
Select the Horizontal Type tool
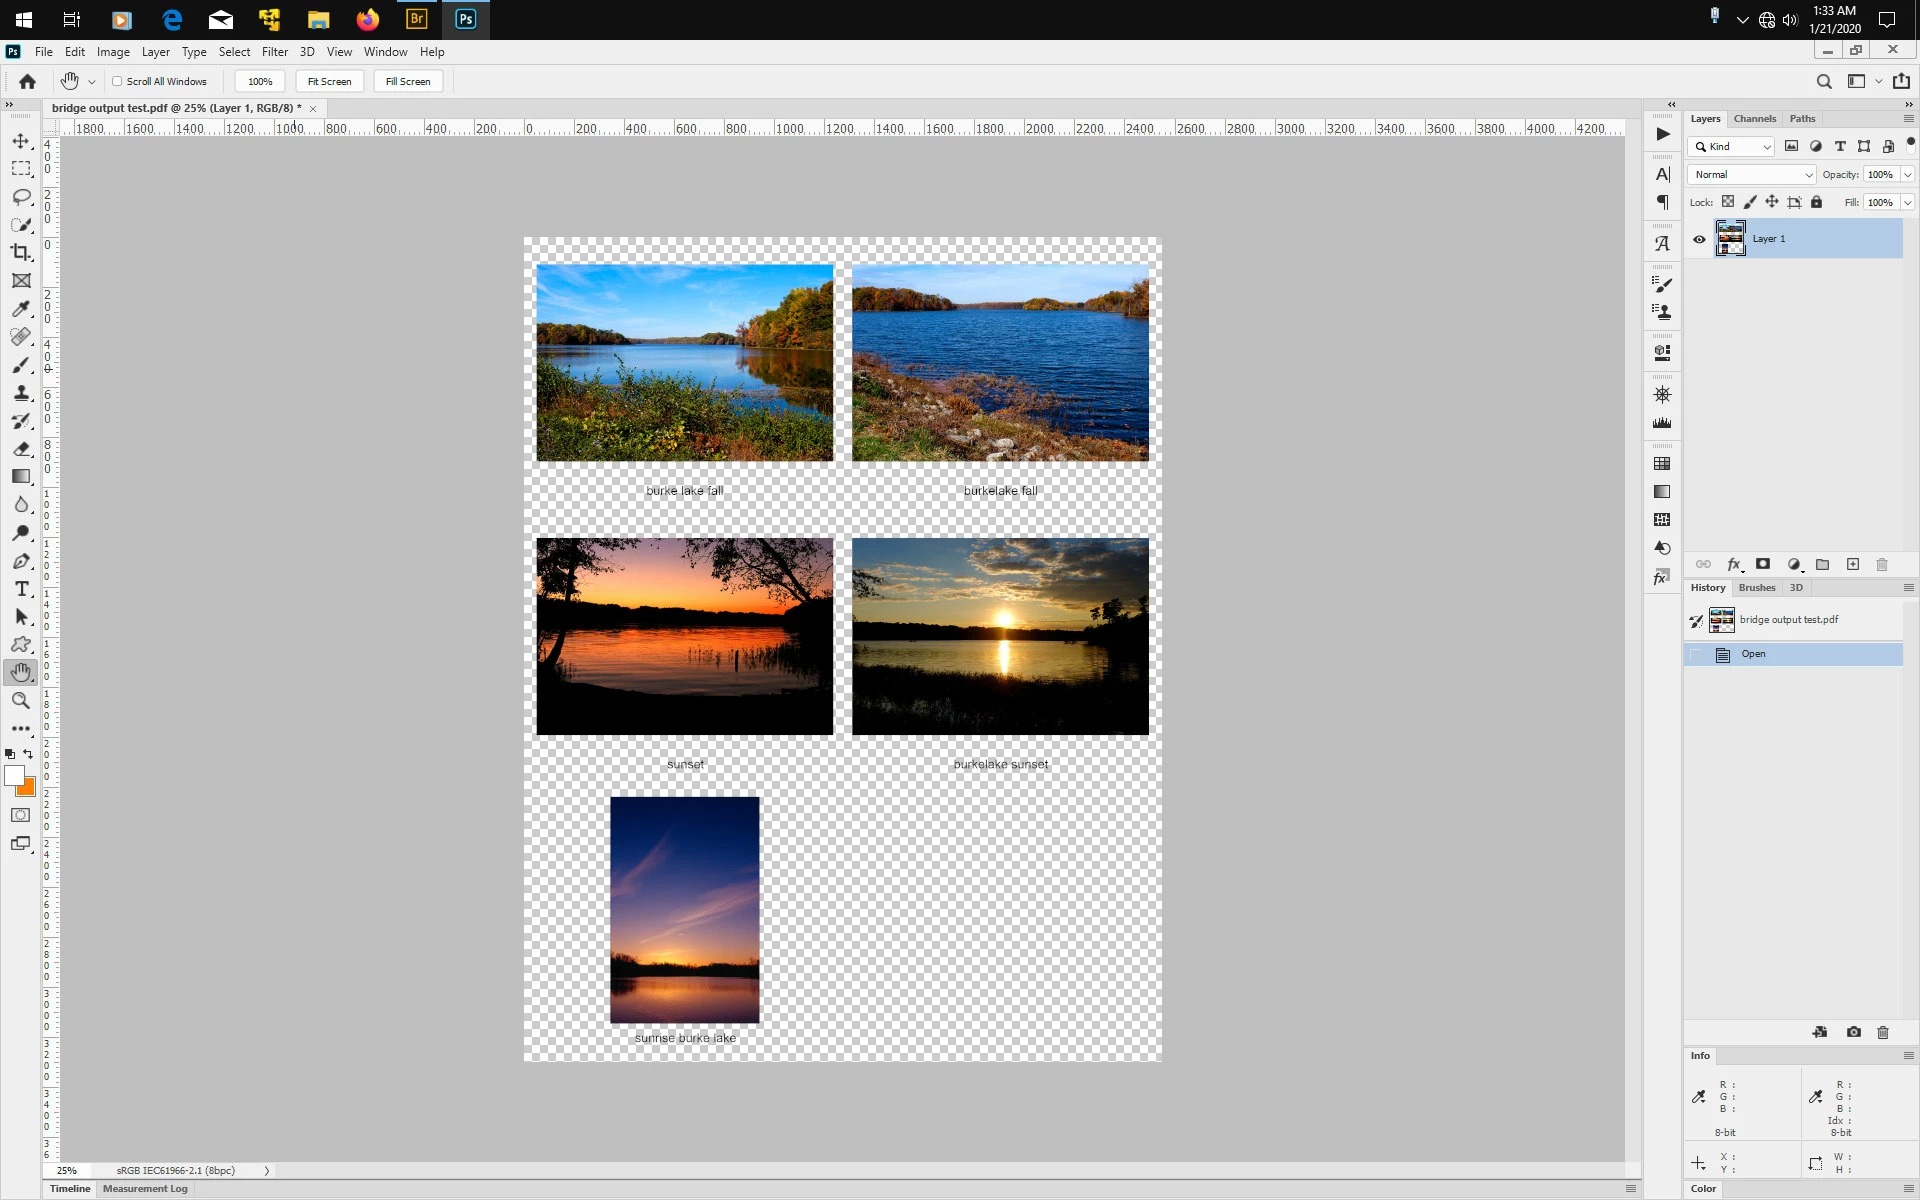coord(21,589)
